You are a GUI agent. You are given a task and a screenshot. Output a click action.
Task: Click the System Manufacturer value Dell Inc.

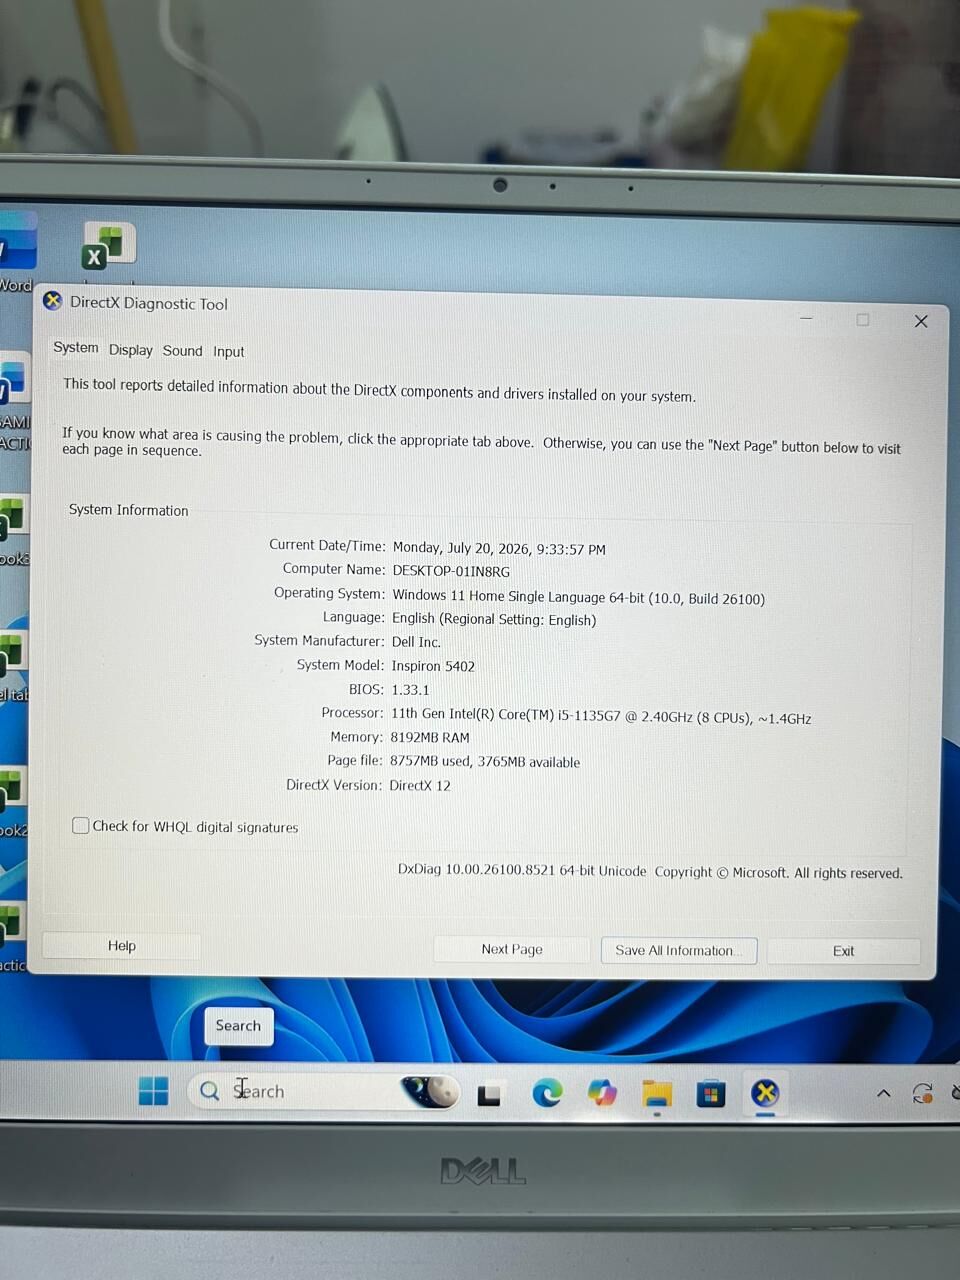click(416, 642)
